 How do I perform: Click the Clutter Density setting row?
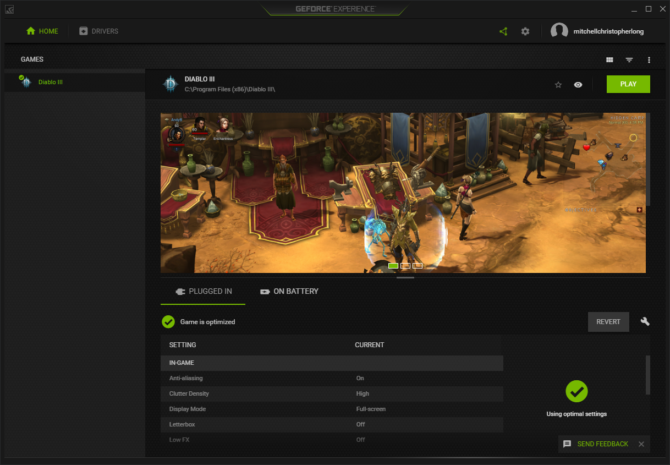tap(332, 394)
